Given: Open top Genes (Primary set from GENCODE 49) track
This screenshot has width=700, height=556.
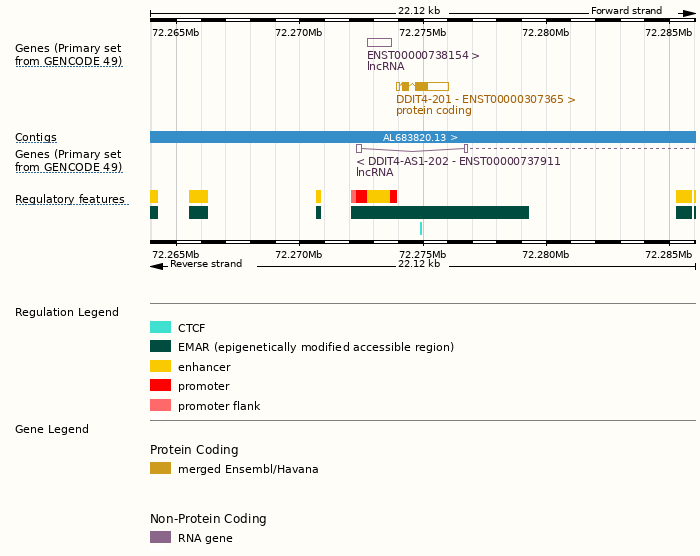Looking at the screenshot, I should (68, 55).
